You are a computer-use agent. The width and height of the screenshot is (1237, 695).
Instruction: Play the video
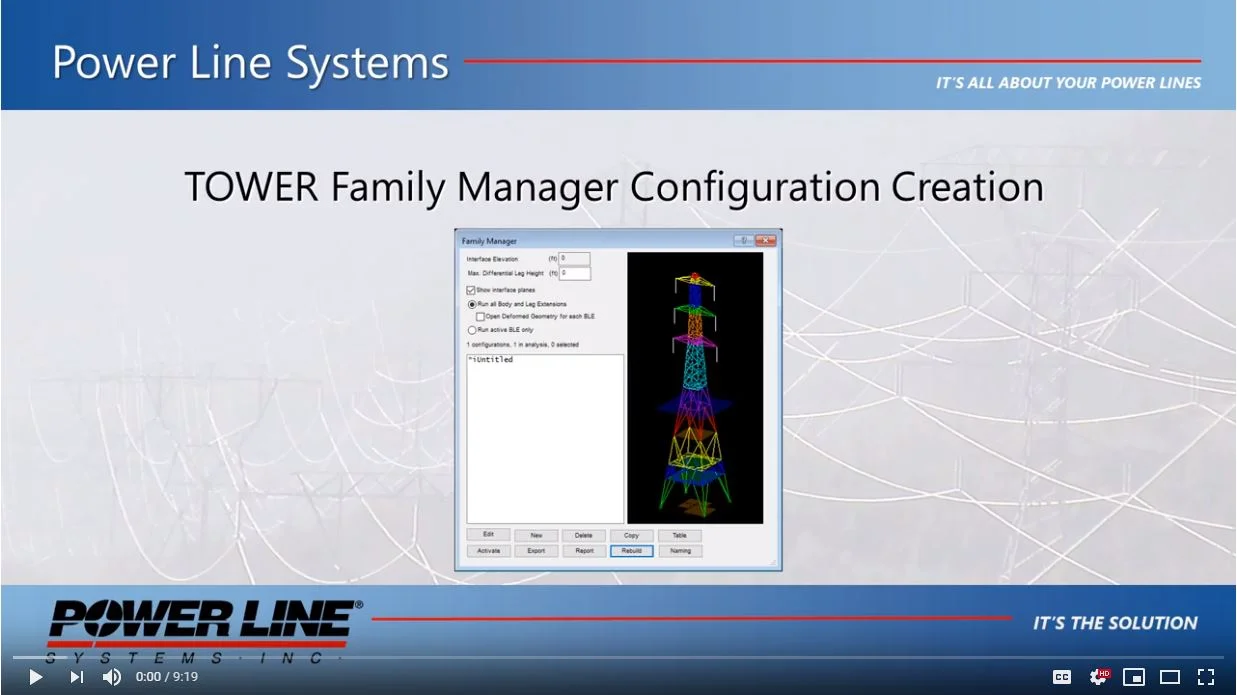tap(35, 677)
